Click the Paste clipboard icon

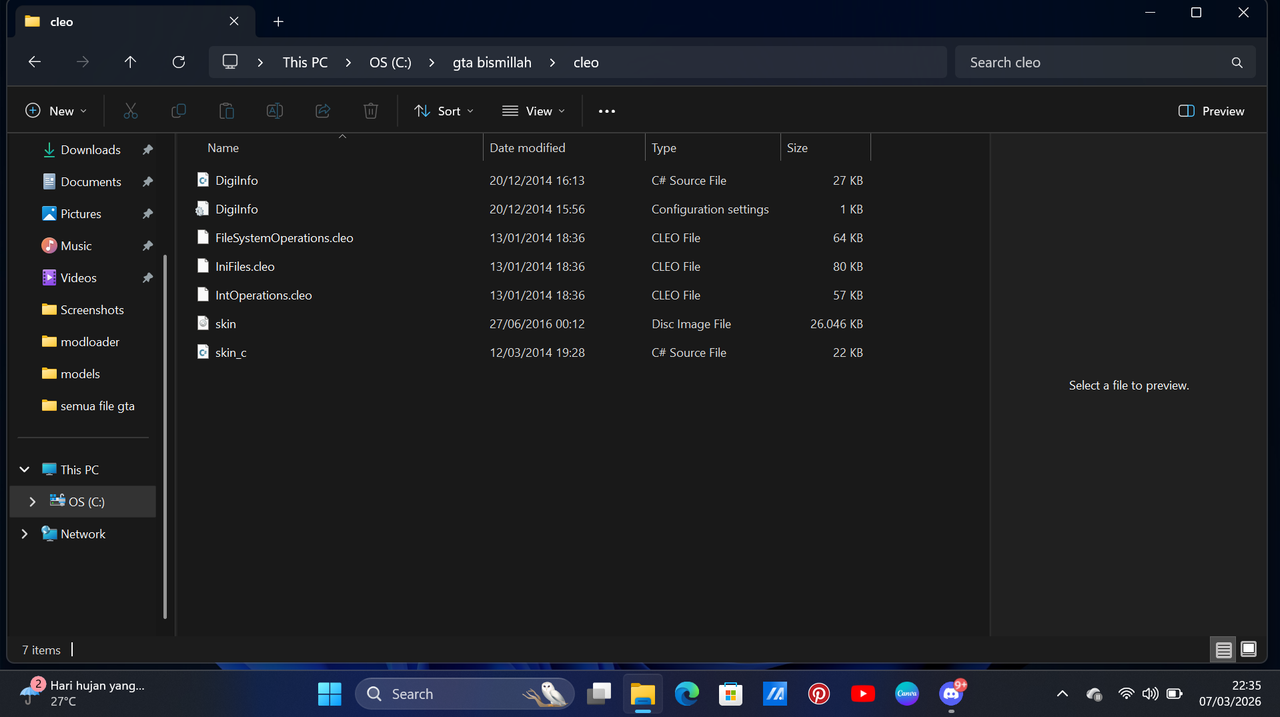[x=227, y=111]
